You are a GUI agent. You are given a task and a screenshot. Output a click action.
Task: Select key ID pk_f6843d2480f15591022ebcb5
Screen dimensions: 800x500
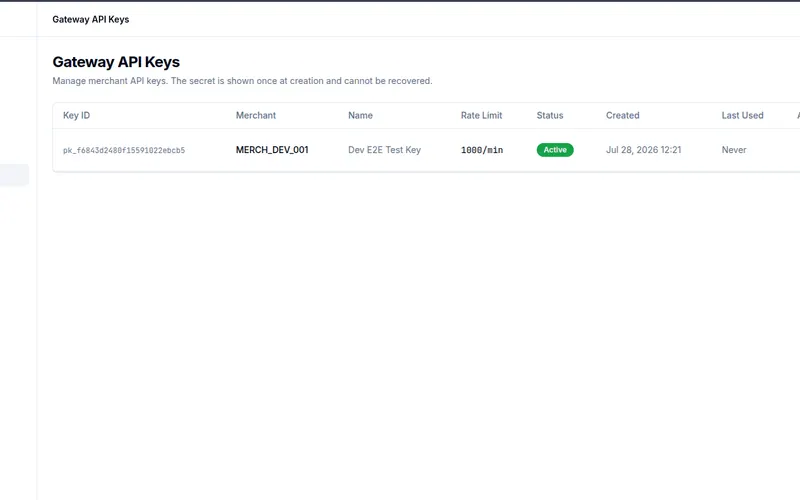point(124,150)
